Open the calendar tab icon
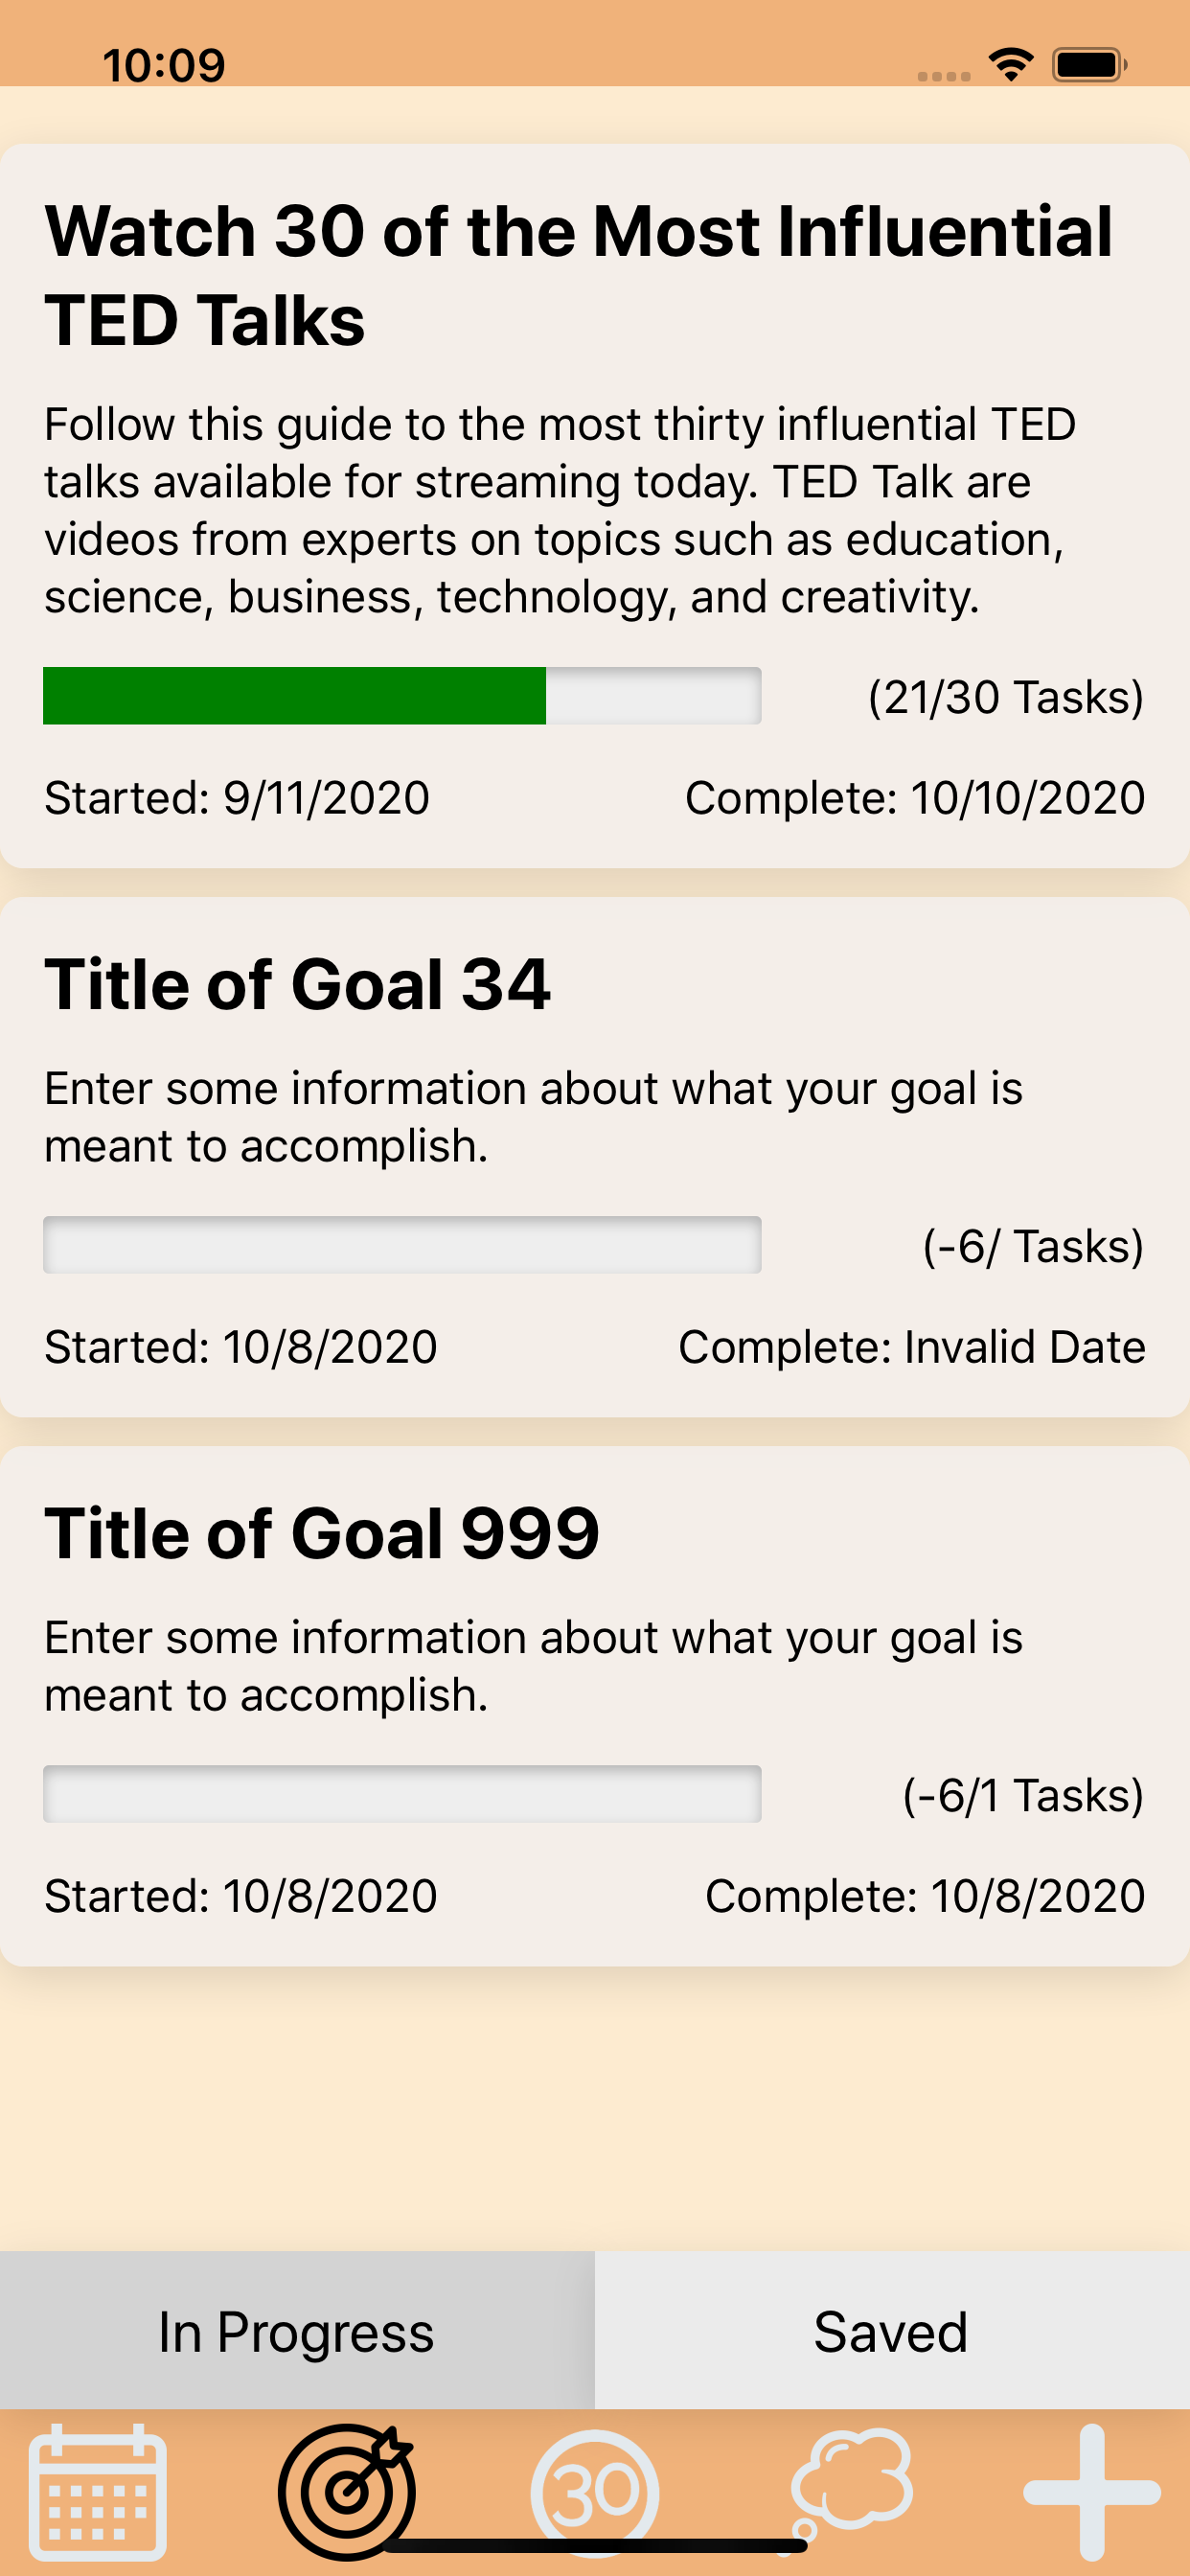 click(97, 2490)
